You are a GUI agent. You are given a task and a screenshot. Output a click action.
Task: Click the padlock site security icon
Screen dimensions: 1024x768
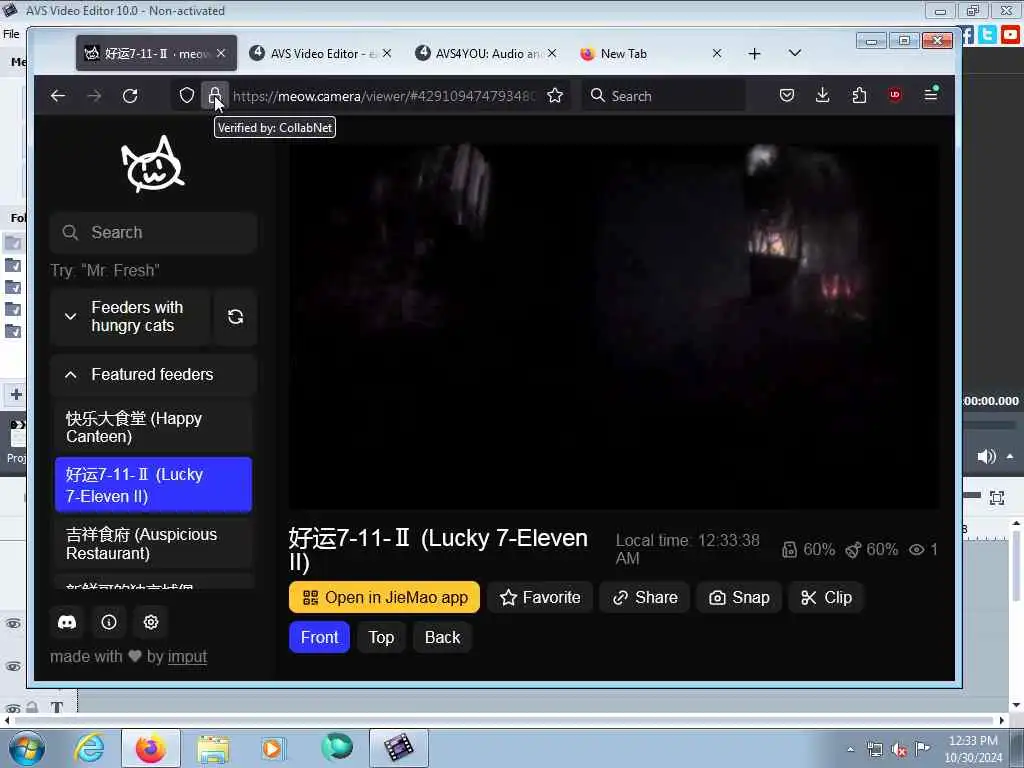214,96
